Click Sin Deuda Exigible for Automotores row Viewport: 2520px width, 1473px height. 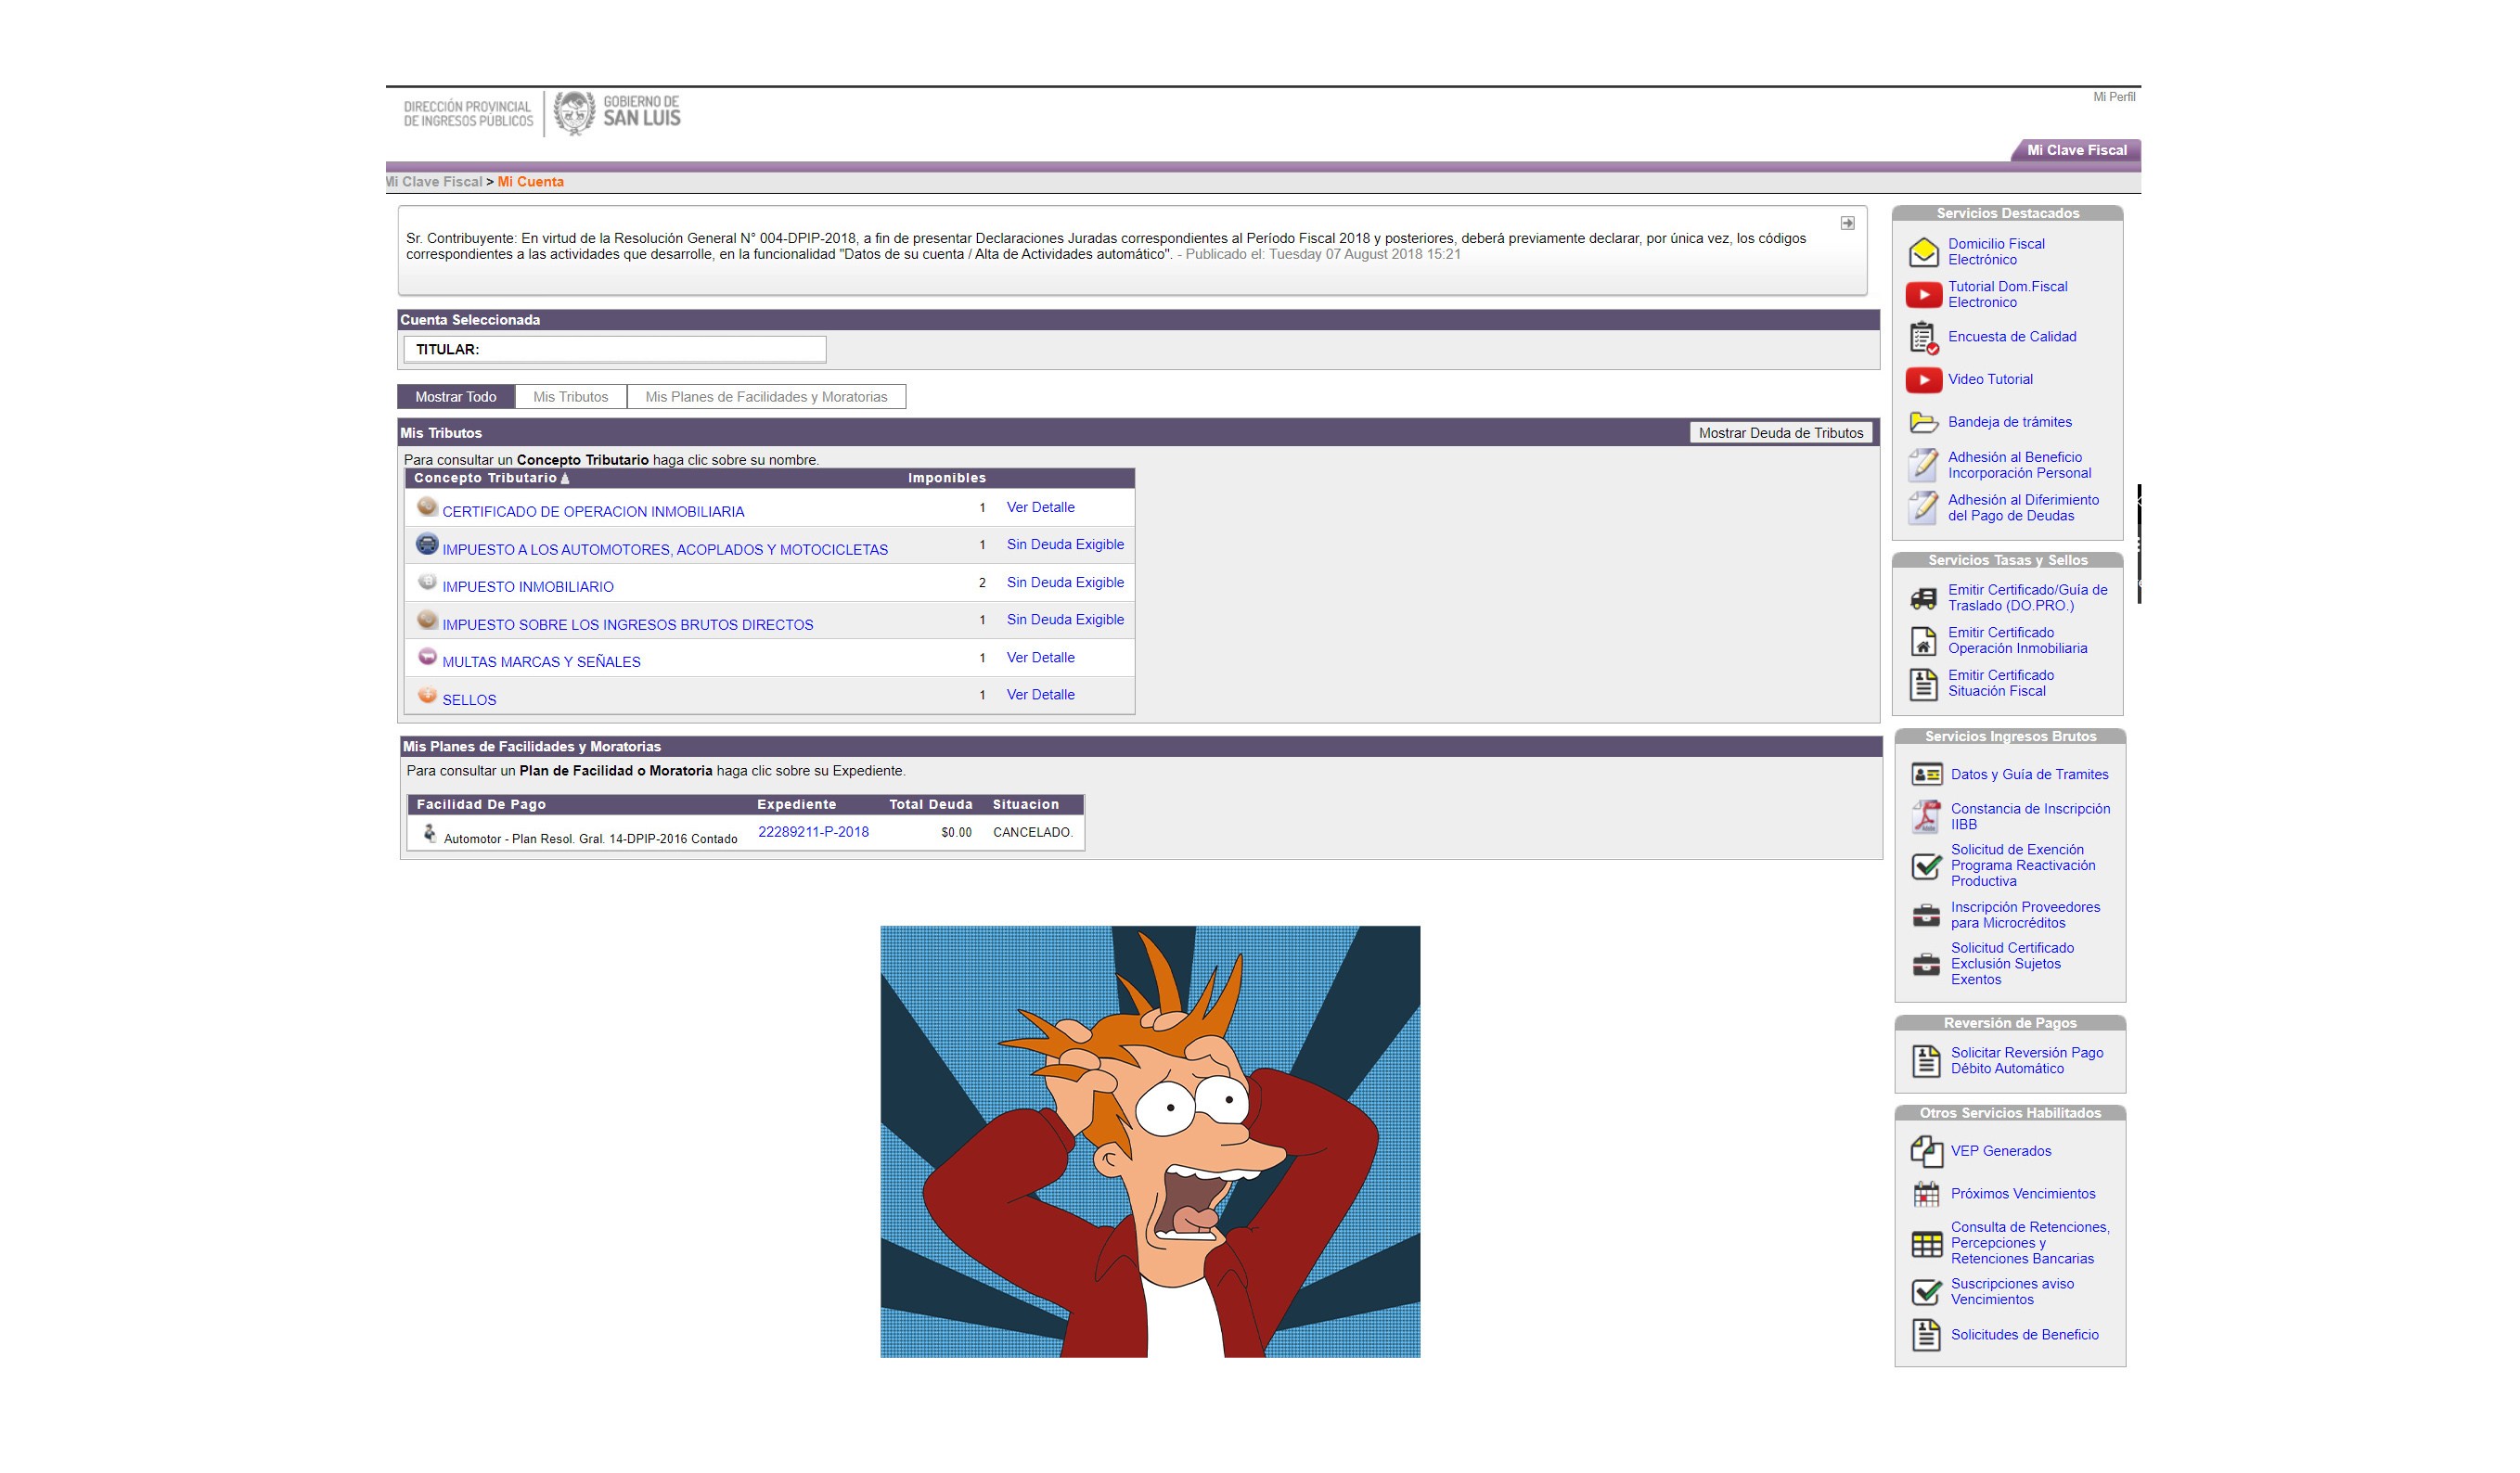(1065, 544)
